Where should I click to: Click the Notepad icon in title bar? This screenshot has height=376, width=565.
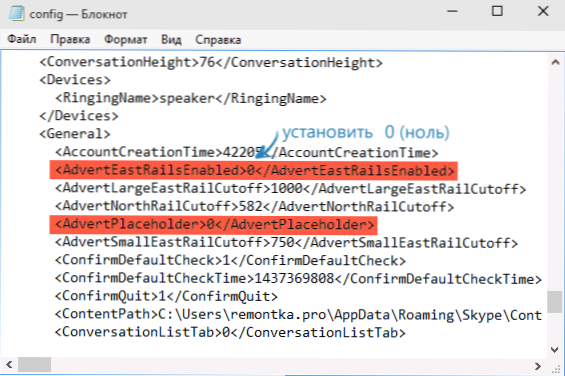click(x=16, y=13)
